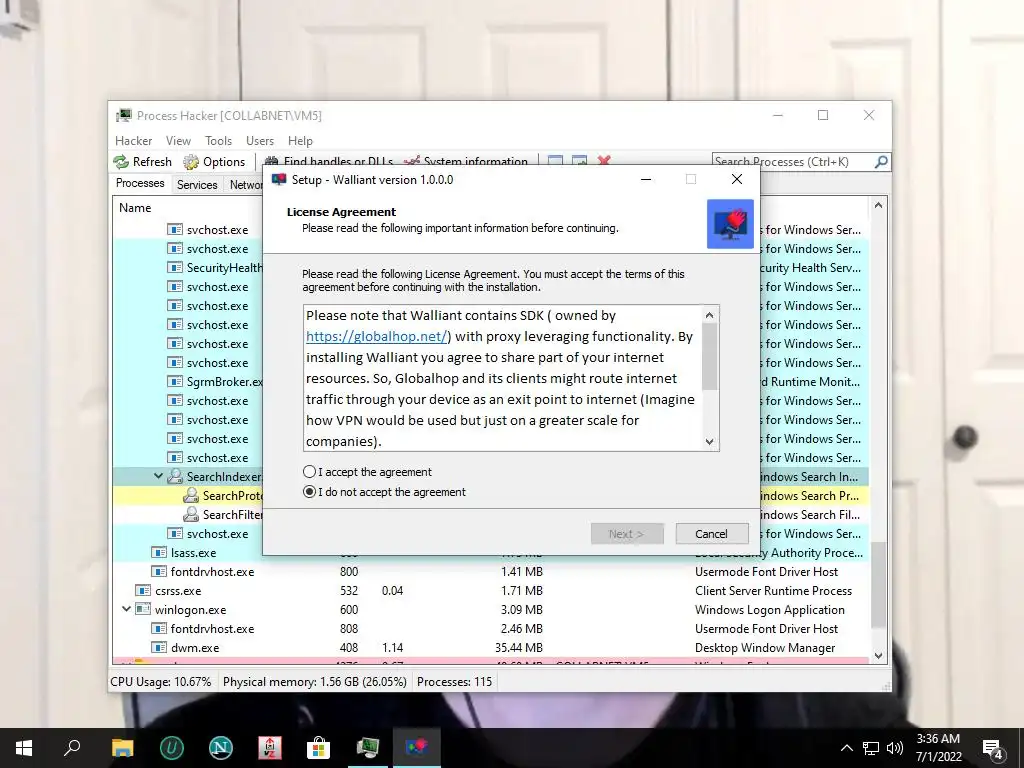The height and width of the screenshot is (768, 1024).
Task: Click process list scroll down arrow
Action: click(x=878, y=655)
